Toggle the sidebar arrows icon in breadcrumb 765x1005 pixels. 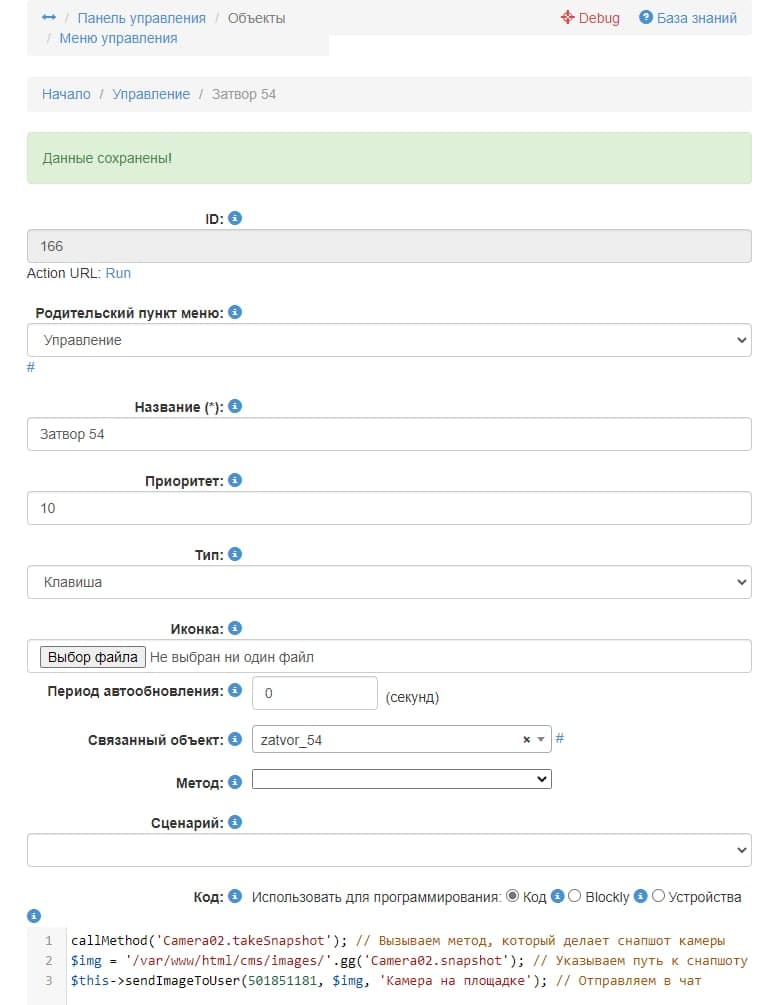(48, 18)
